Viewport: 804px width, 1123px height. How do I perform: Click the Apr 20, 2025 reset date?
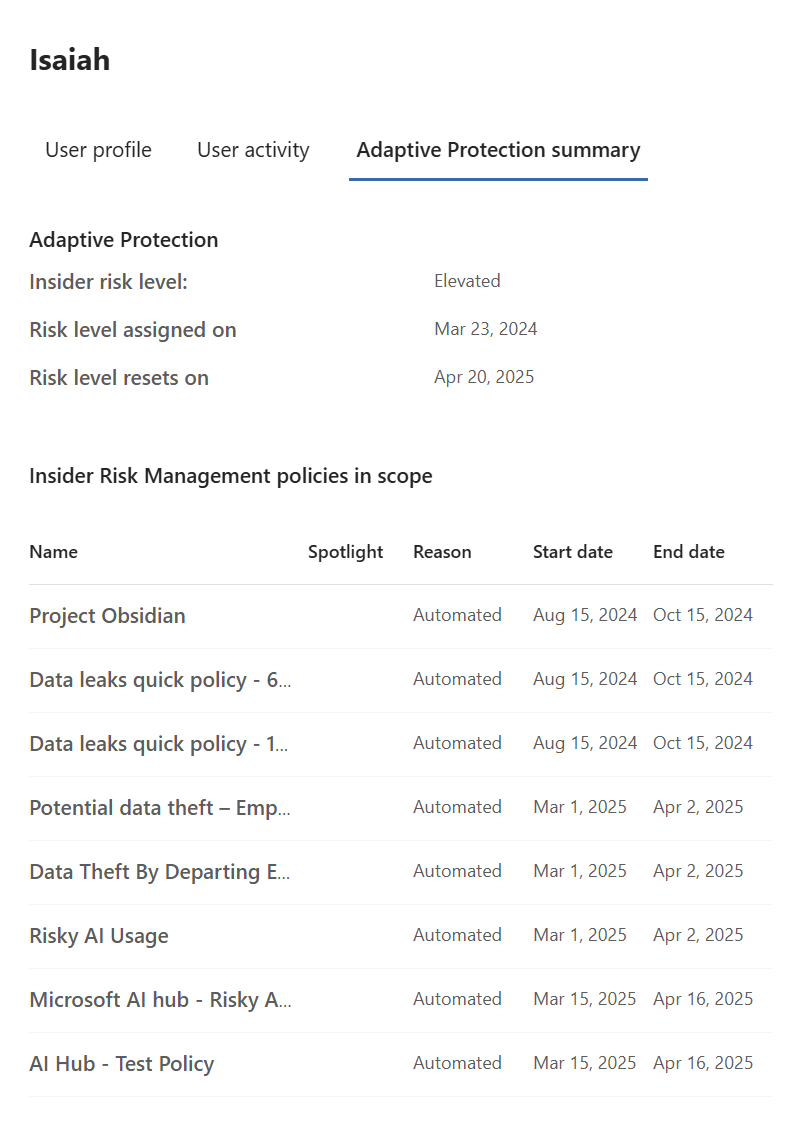click(x=484, y=377)
